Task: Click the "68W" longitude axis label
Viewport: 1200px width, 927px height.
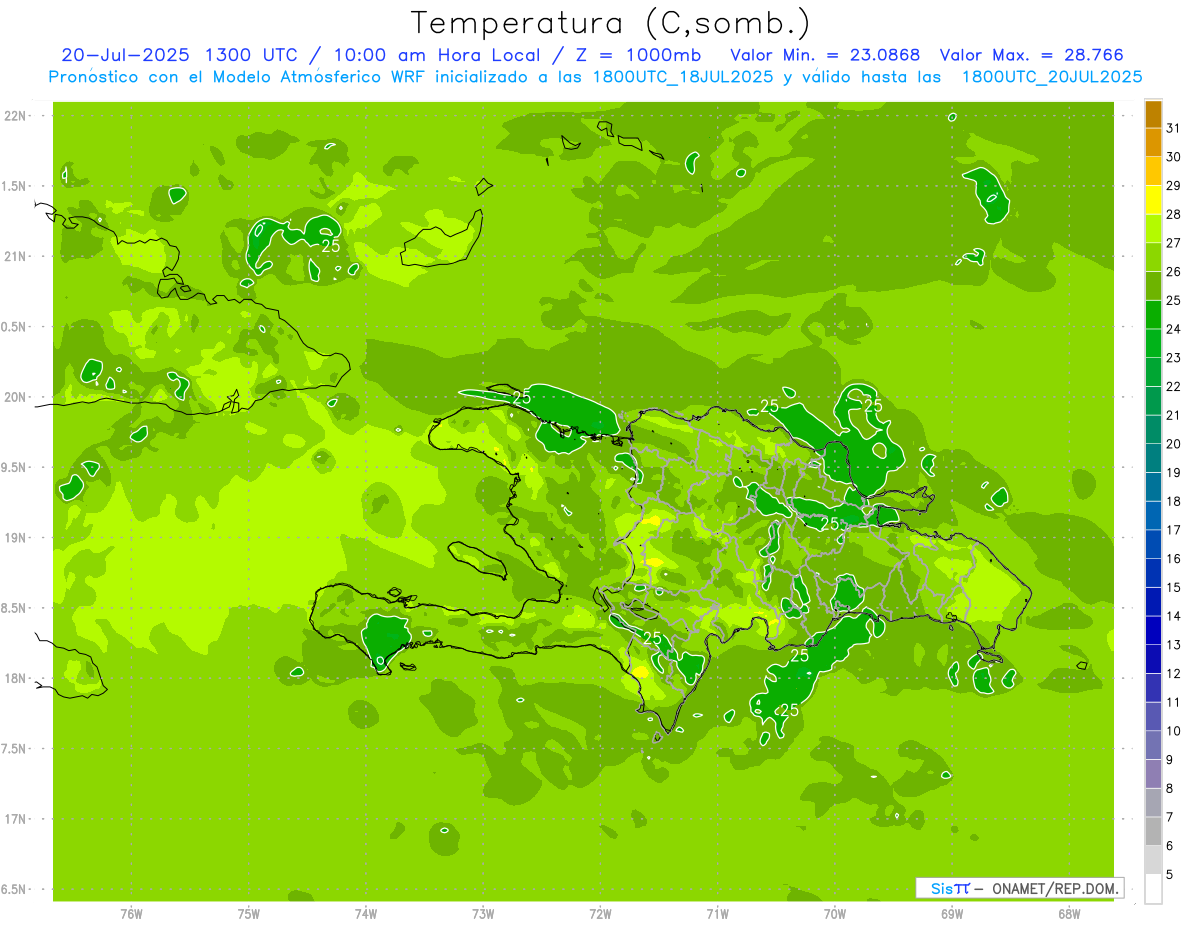Action: point(1069,913)
